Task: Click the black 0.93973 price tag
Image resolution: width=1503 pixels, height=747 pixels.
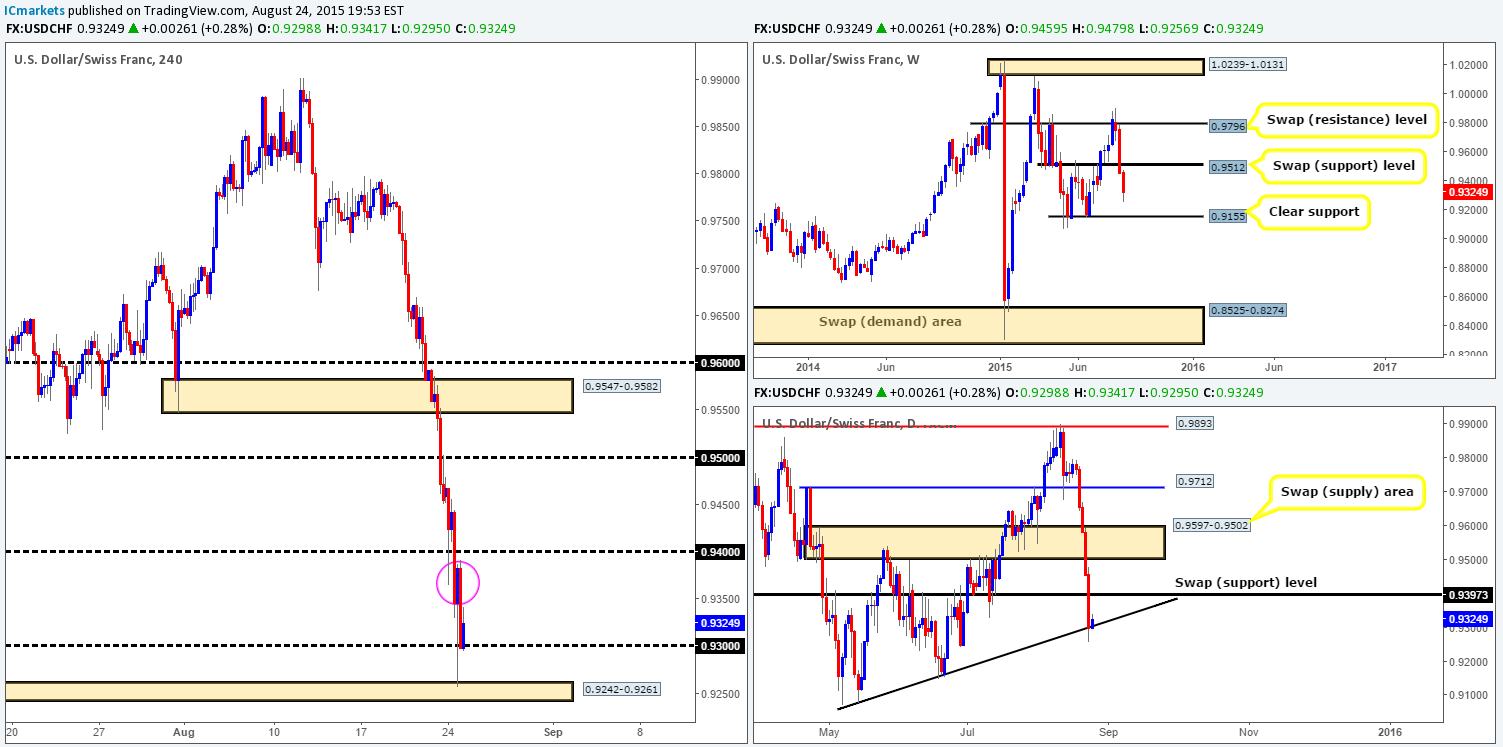Action: click(x=1467, y=595)
